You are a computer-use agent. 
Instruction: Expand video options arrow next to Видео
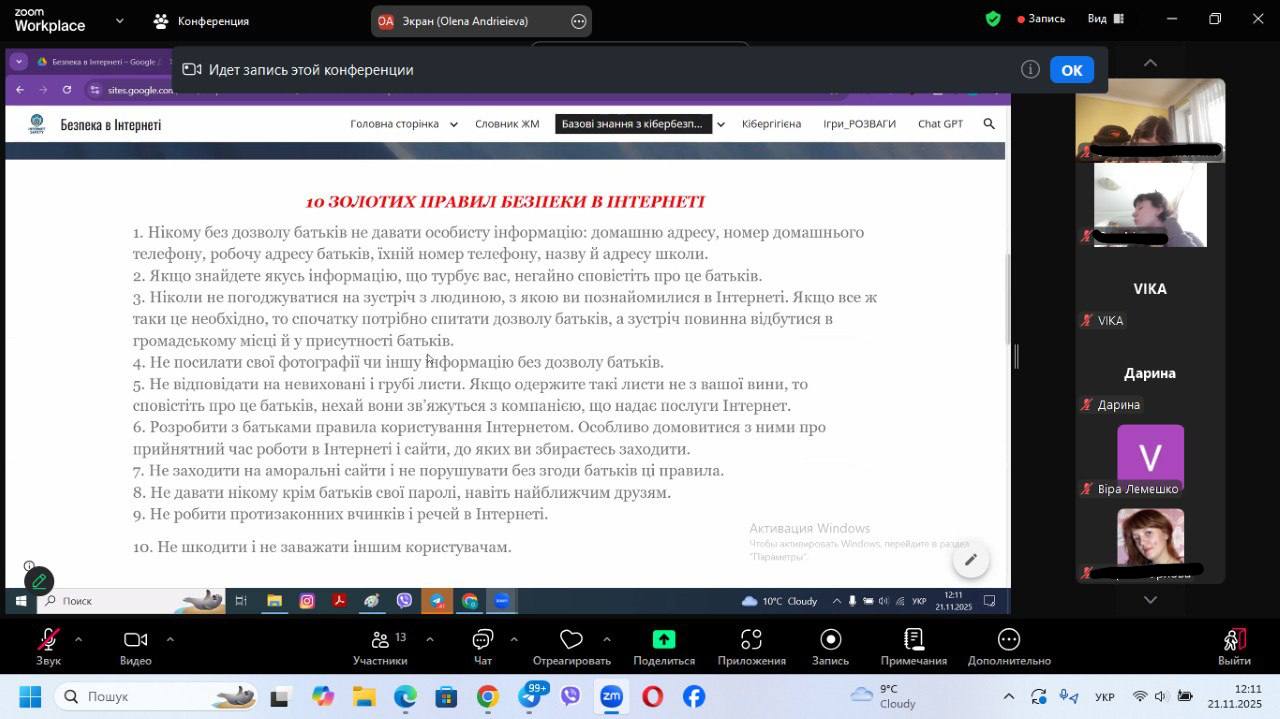170,639
